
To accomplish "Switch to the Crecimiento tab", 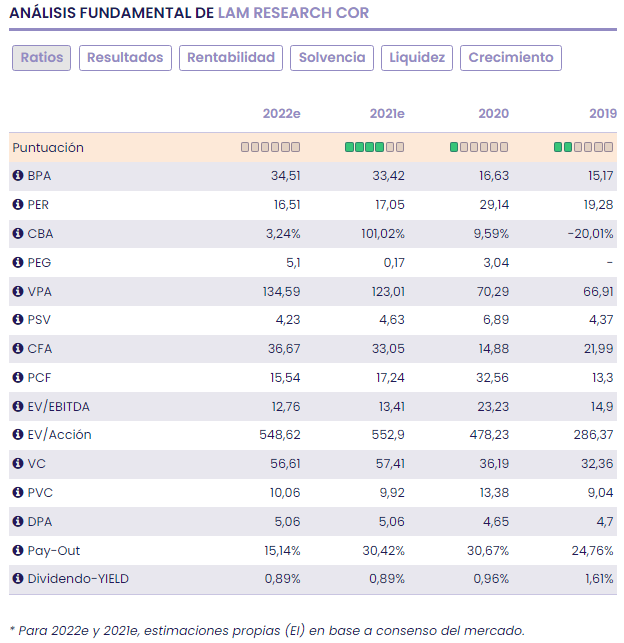I will pos(511,58).
